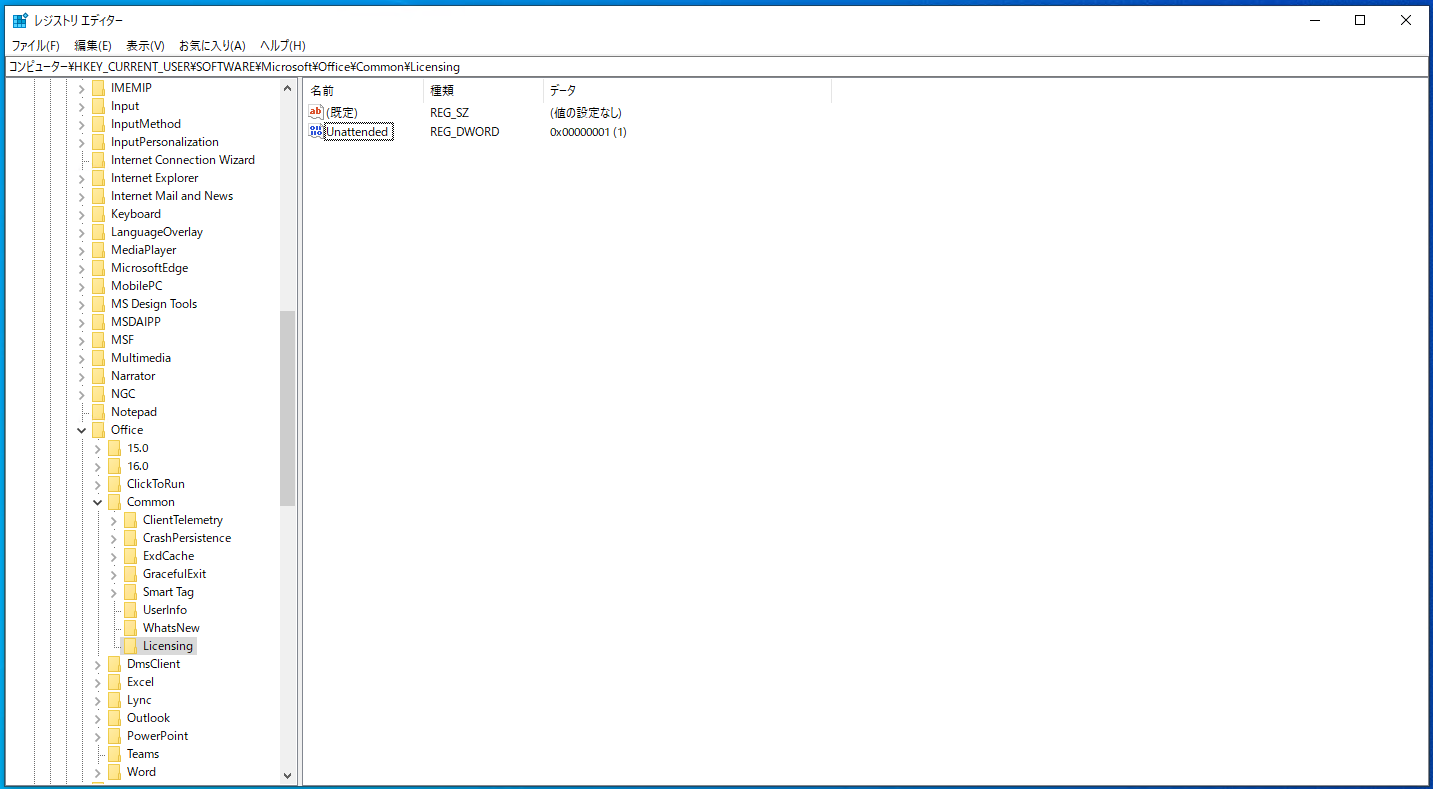Click the Common folder icon
The width and height of the screenshot is (1433, 789).
click(115, 502)
